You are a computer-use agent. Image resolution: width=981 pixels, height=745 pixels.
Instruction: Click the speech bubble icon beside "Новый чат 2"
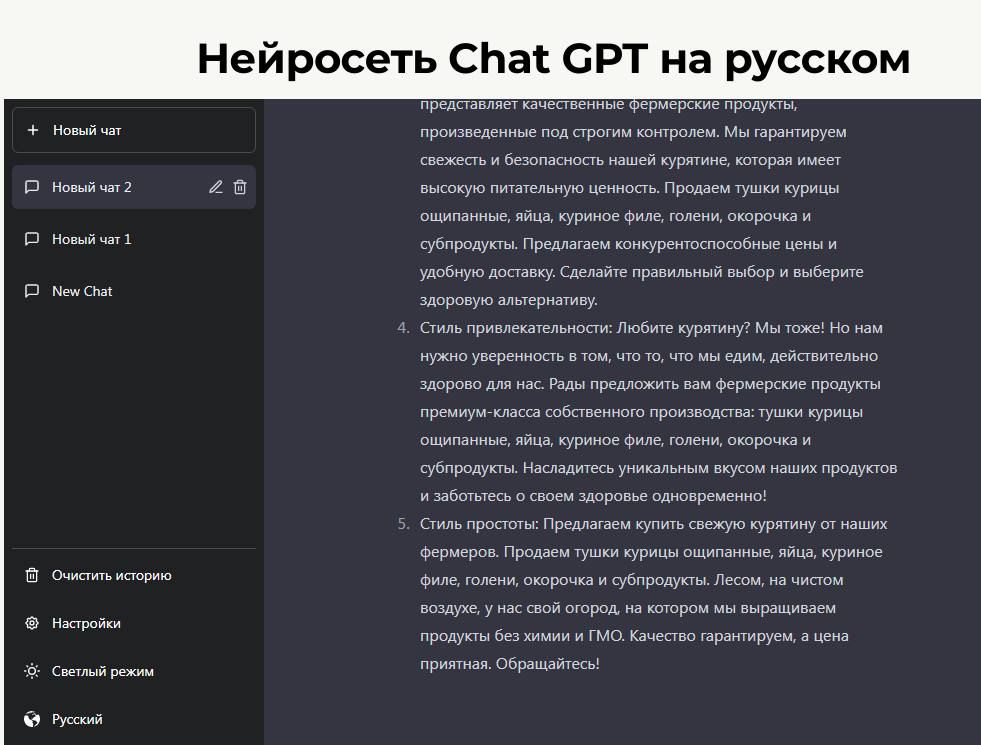32,187
